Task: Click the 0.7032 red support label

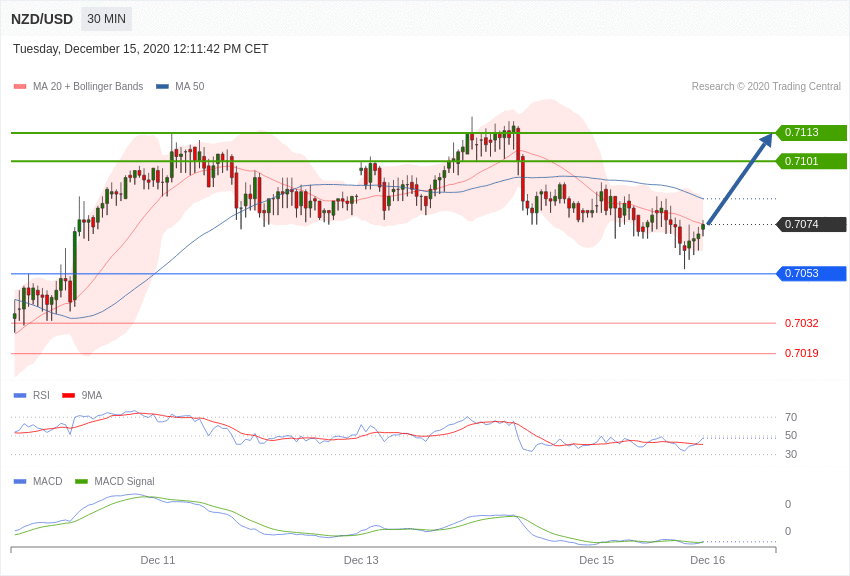Action: tap(801, 323)
